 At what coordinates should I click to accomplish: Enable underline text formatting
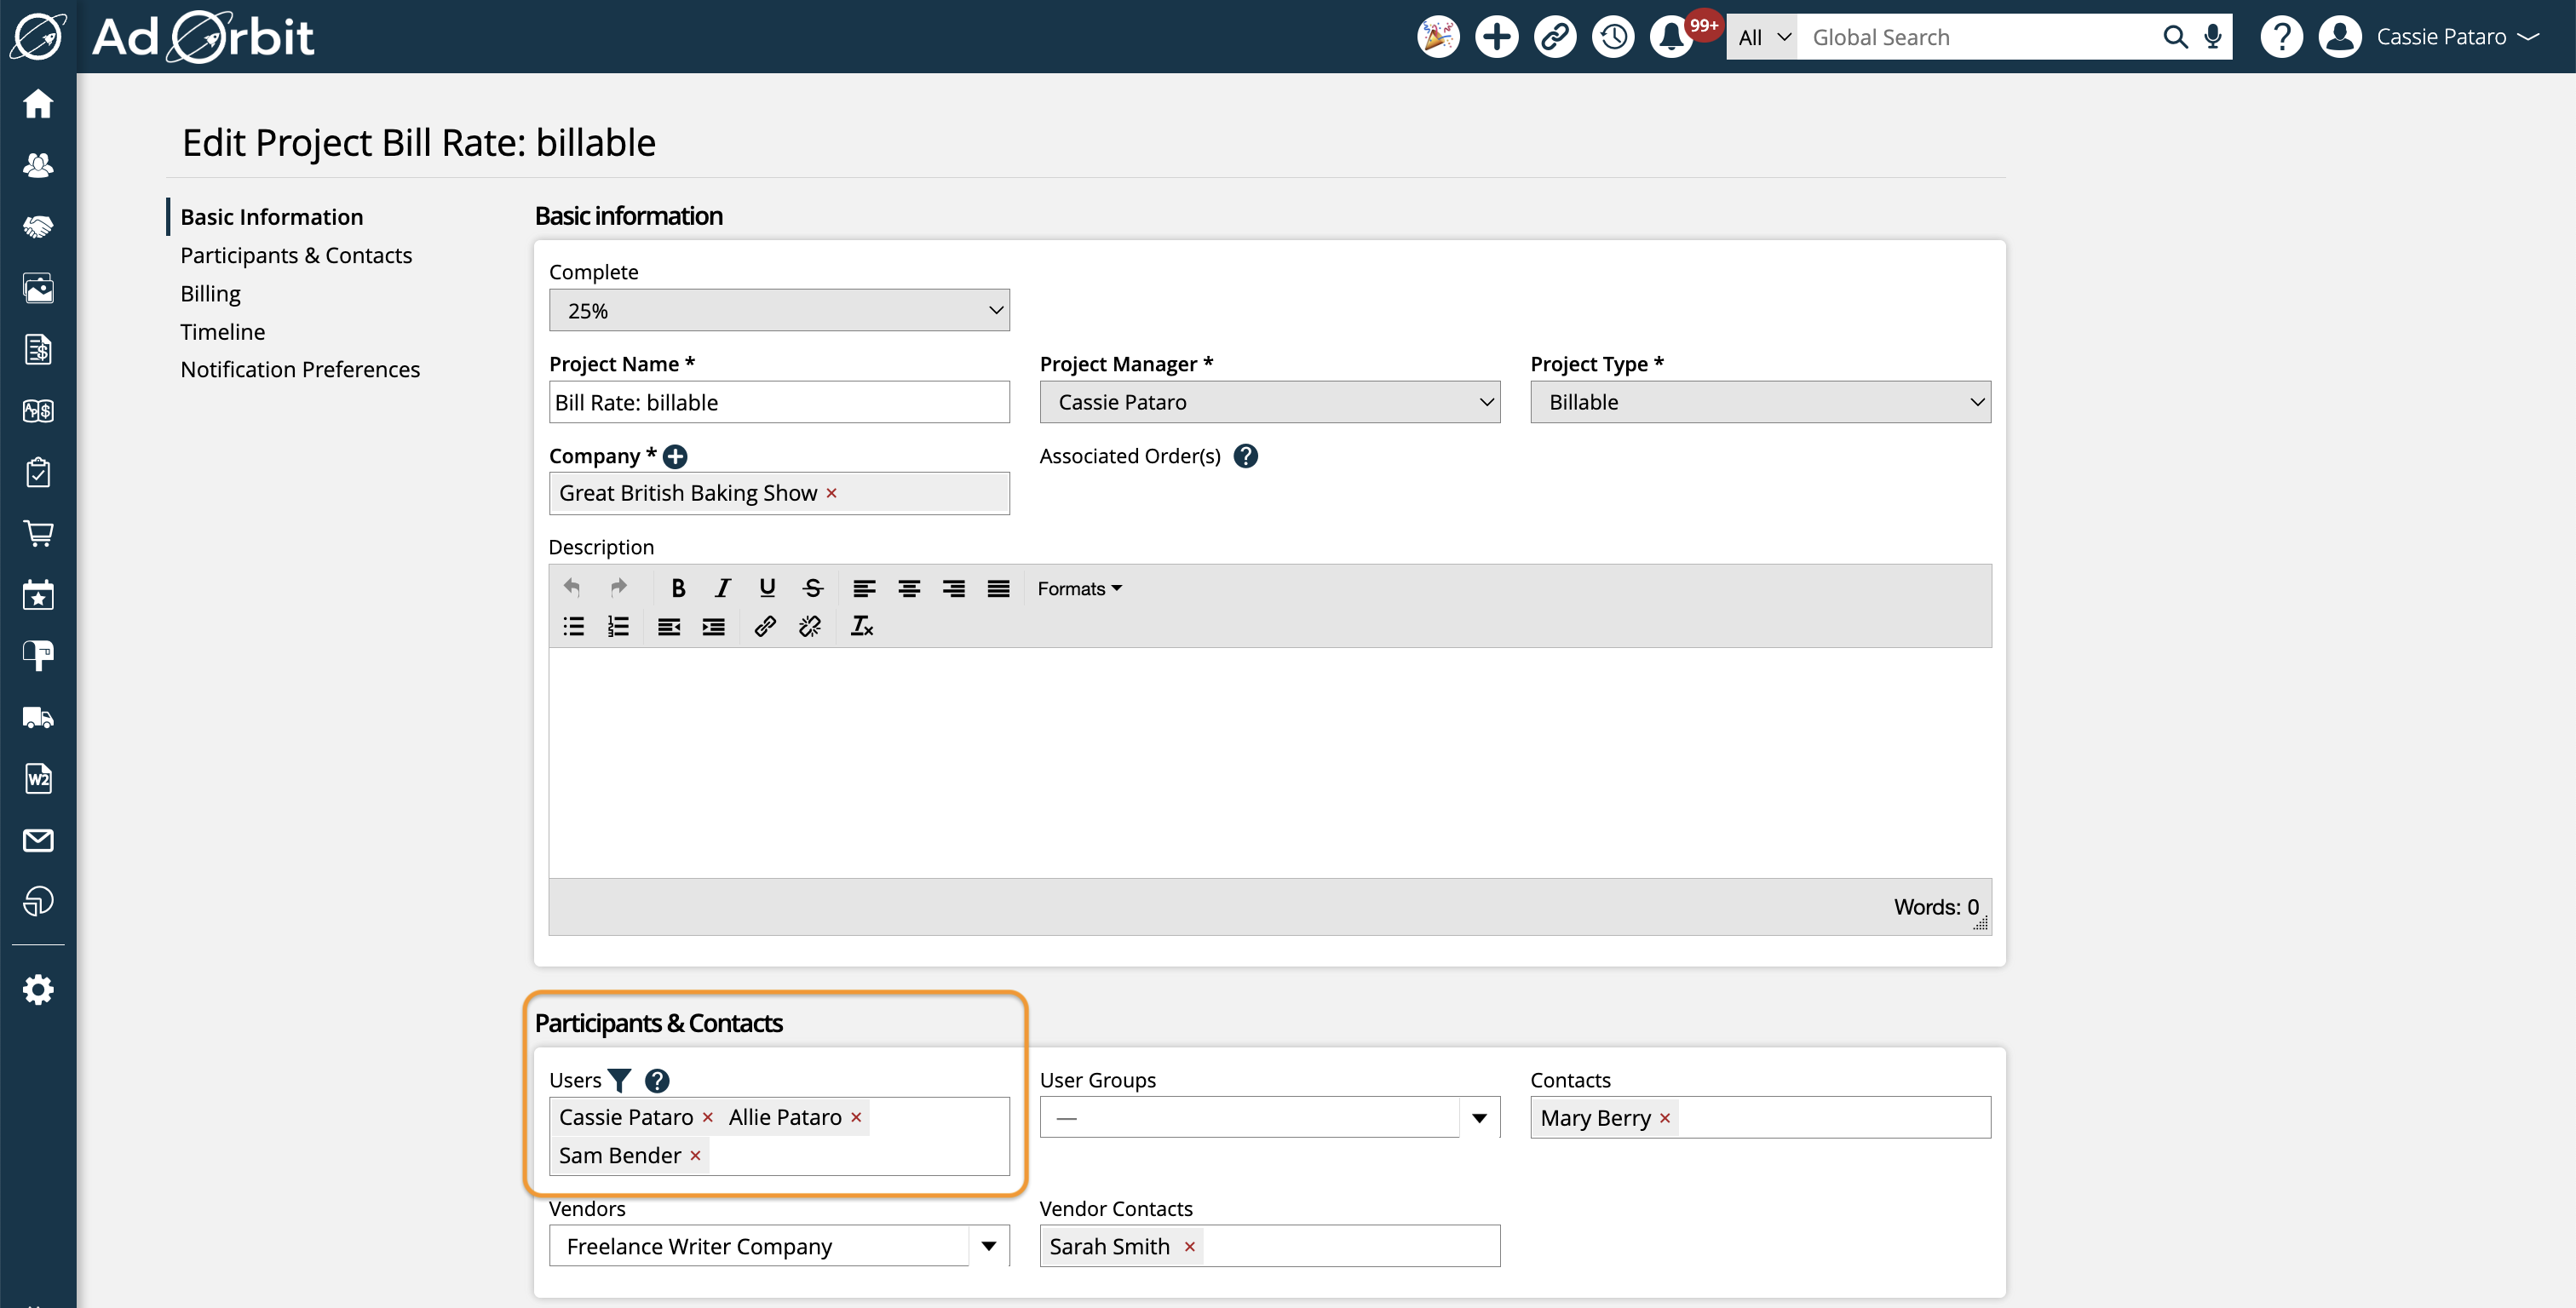point(768,588)
